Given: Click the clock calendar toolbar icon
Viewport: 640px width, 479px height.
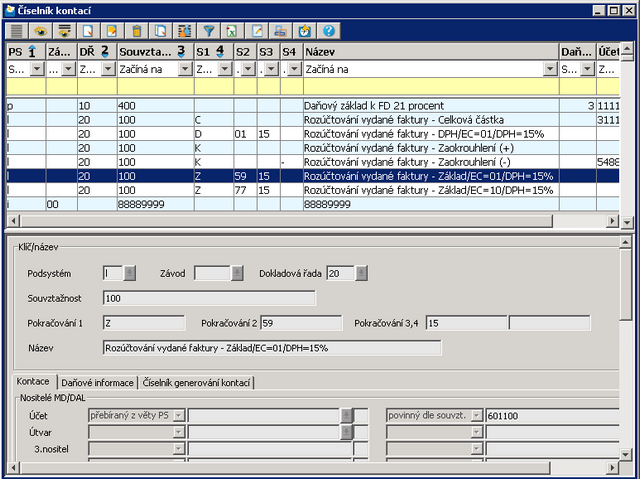Looking at the screenshot, I should click(305, 31).
